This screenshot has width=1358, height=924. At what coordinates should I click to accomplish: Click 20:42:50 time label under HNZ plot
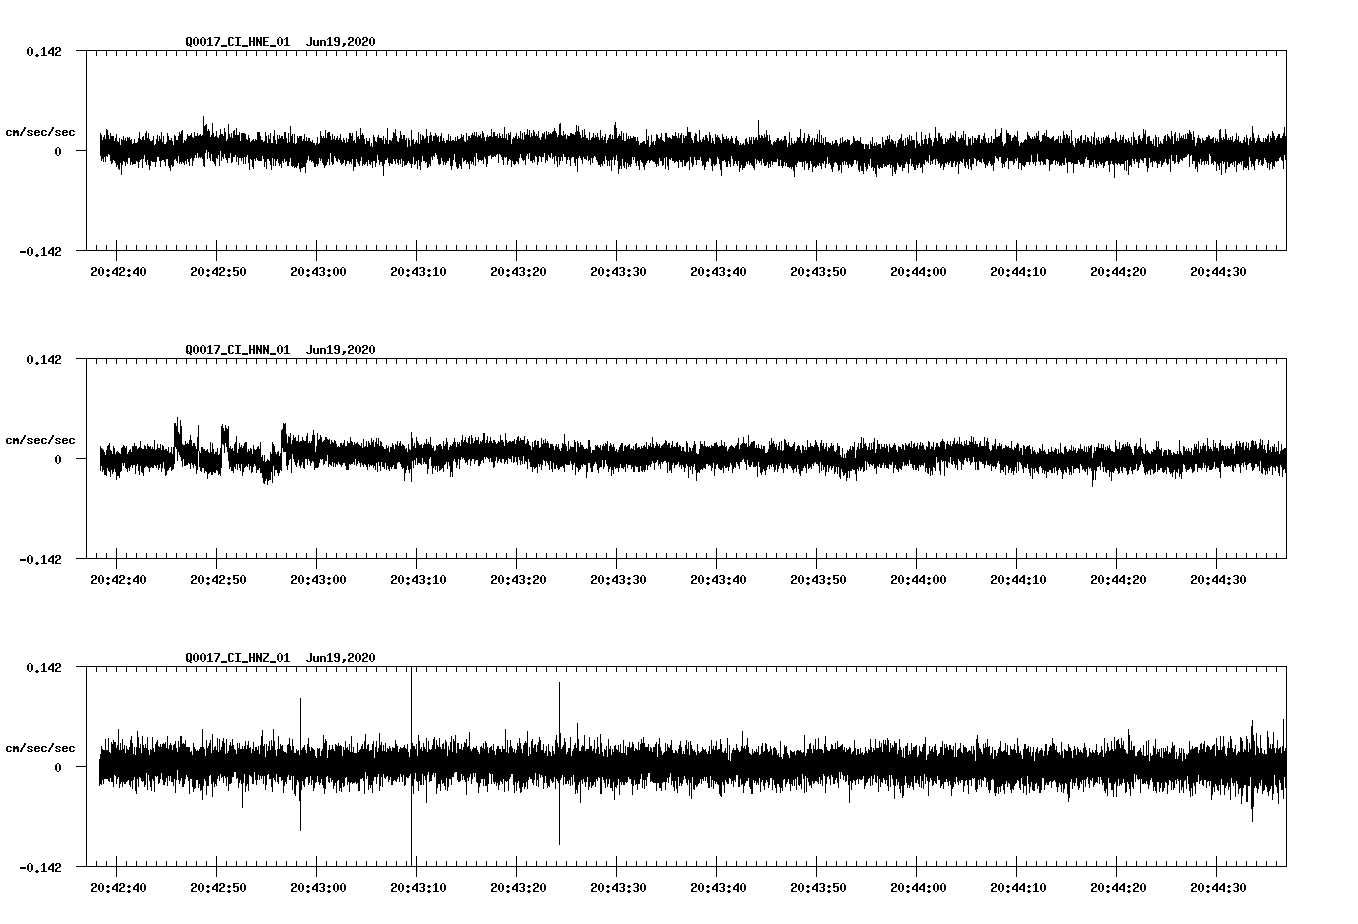coord(218,888)
